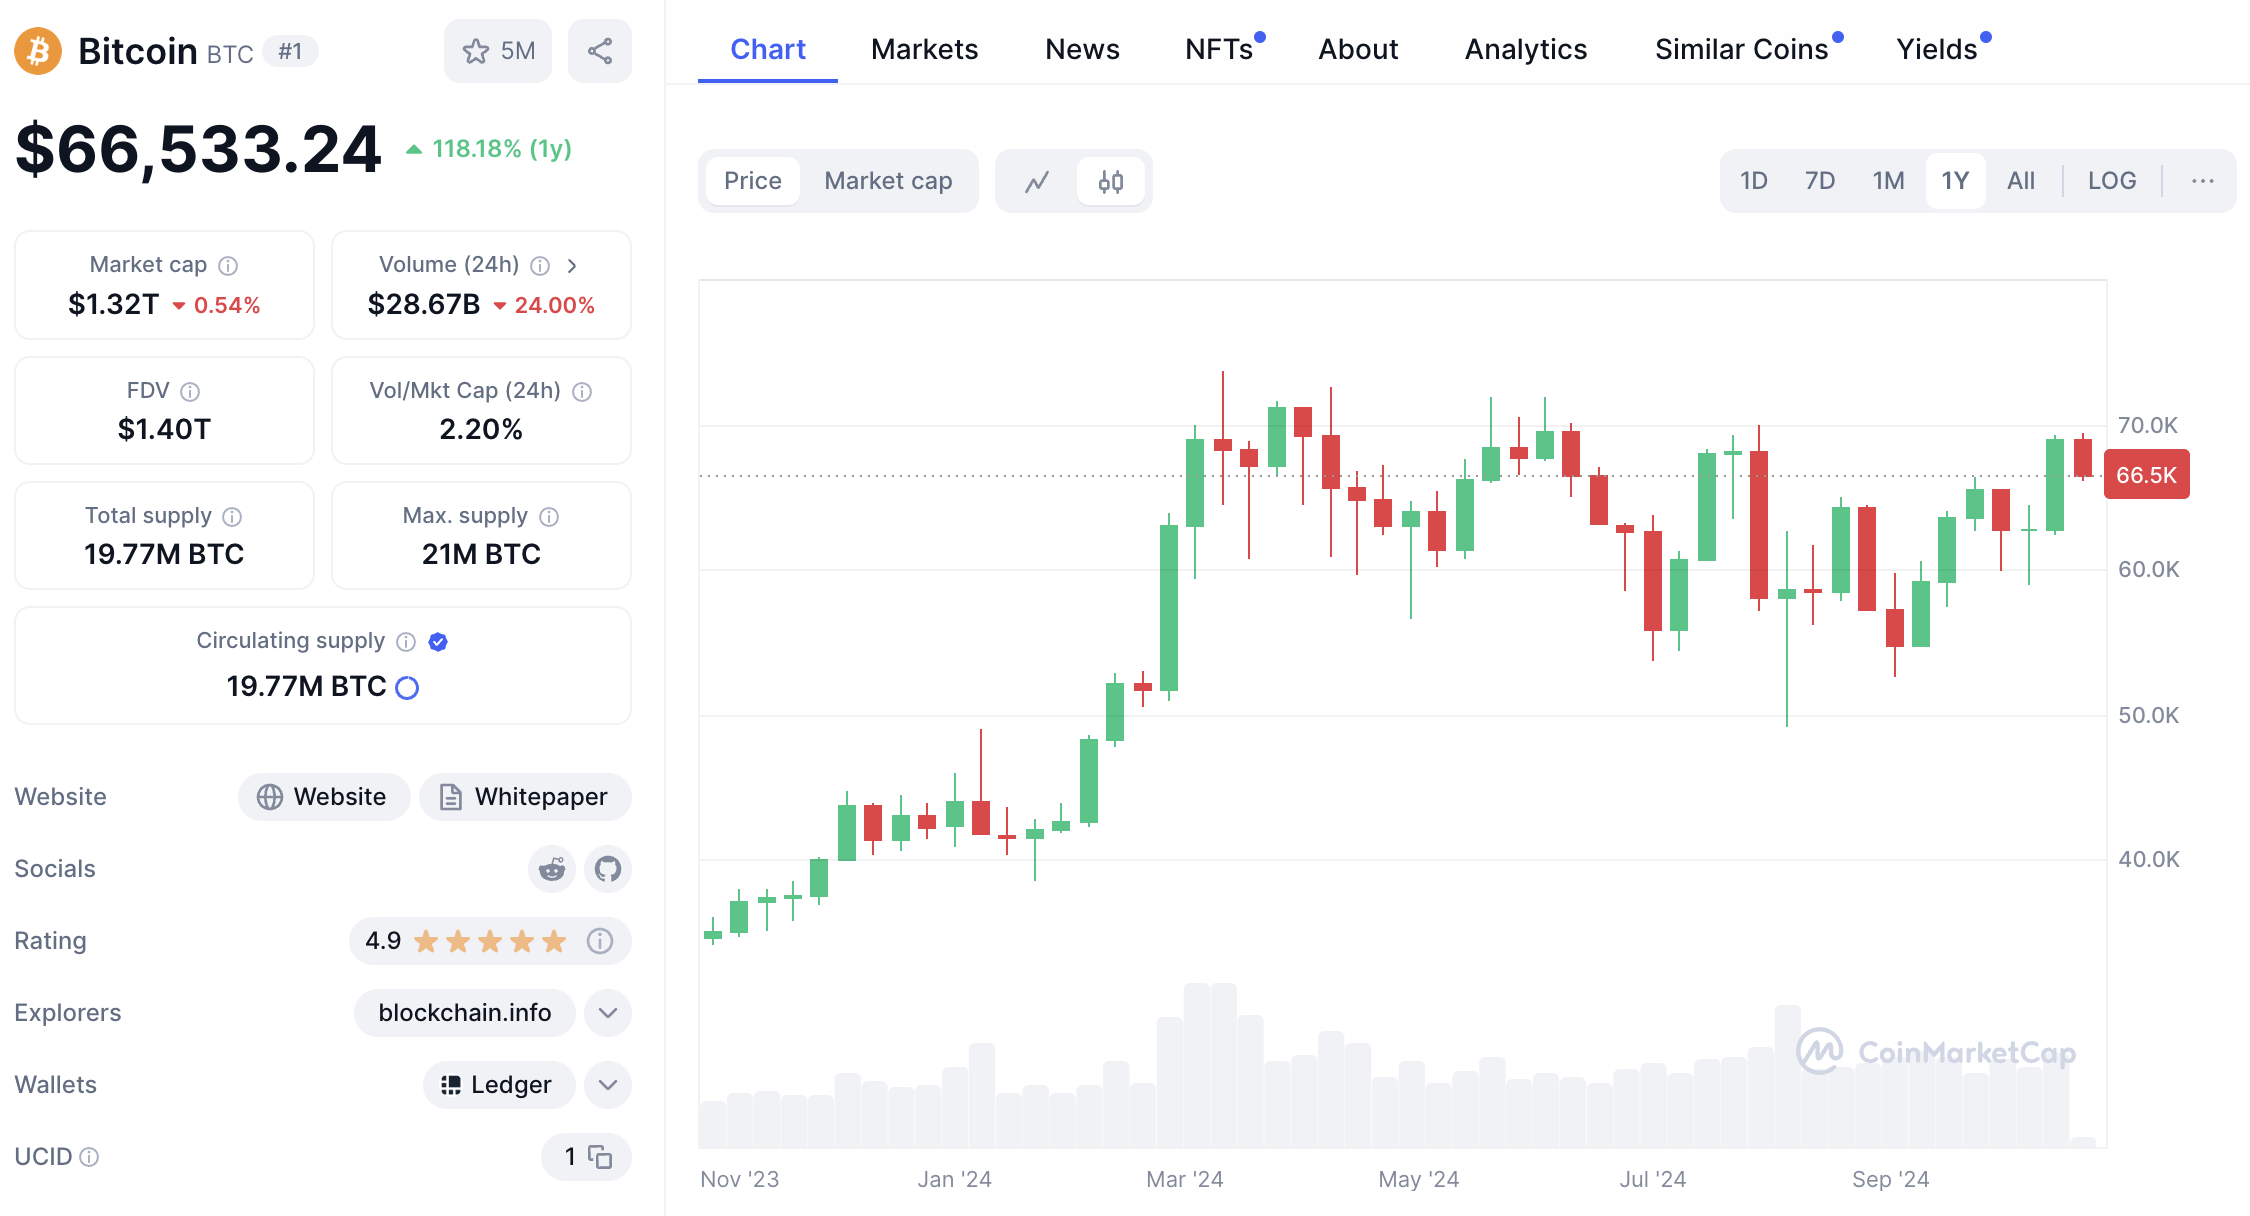Screen dimensions: 2250x1216
Task: Click circulating supply progress ring
Action: tap(407, 687)
